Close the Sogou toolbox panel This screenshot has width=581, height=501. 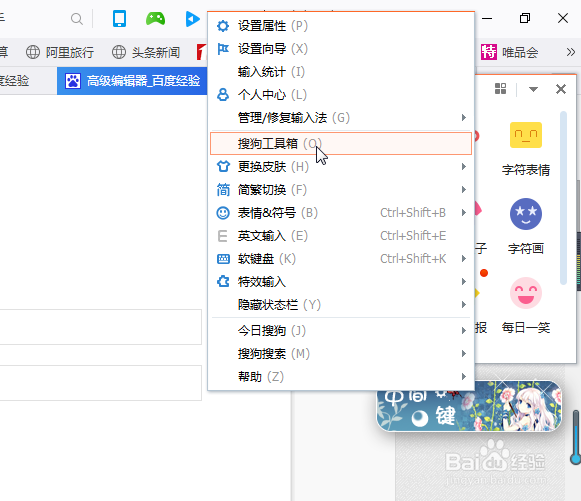pyautogui.click(x=561, y=89)
